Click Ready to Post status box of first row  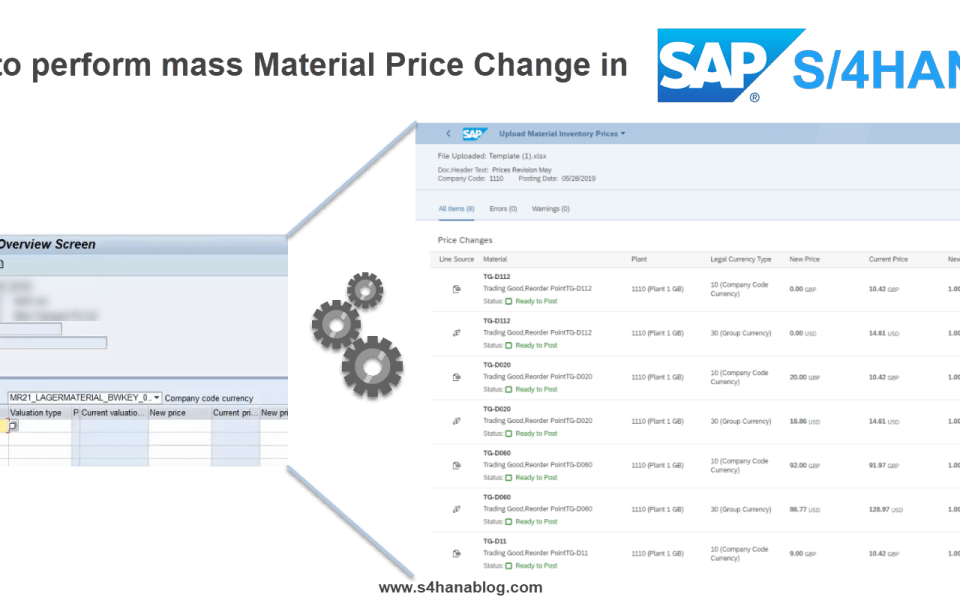508,301
